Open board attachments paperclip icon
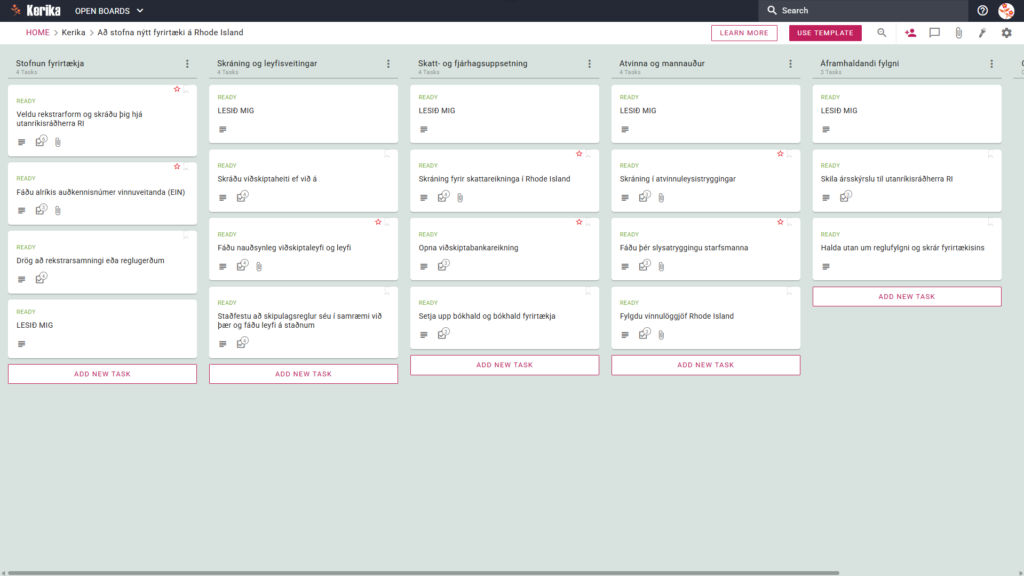This screenshot has height=576, width=1024. (x=959, y=33)
